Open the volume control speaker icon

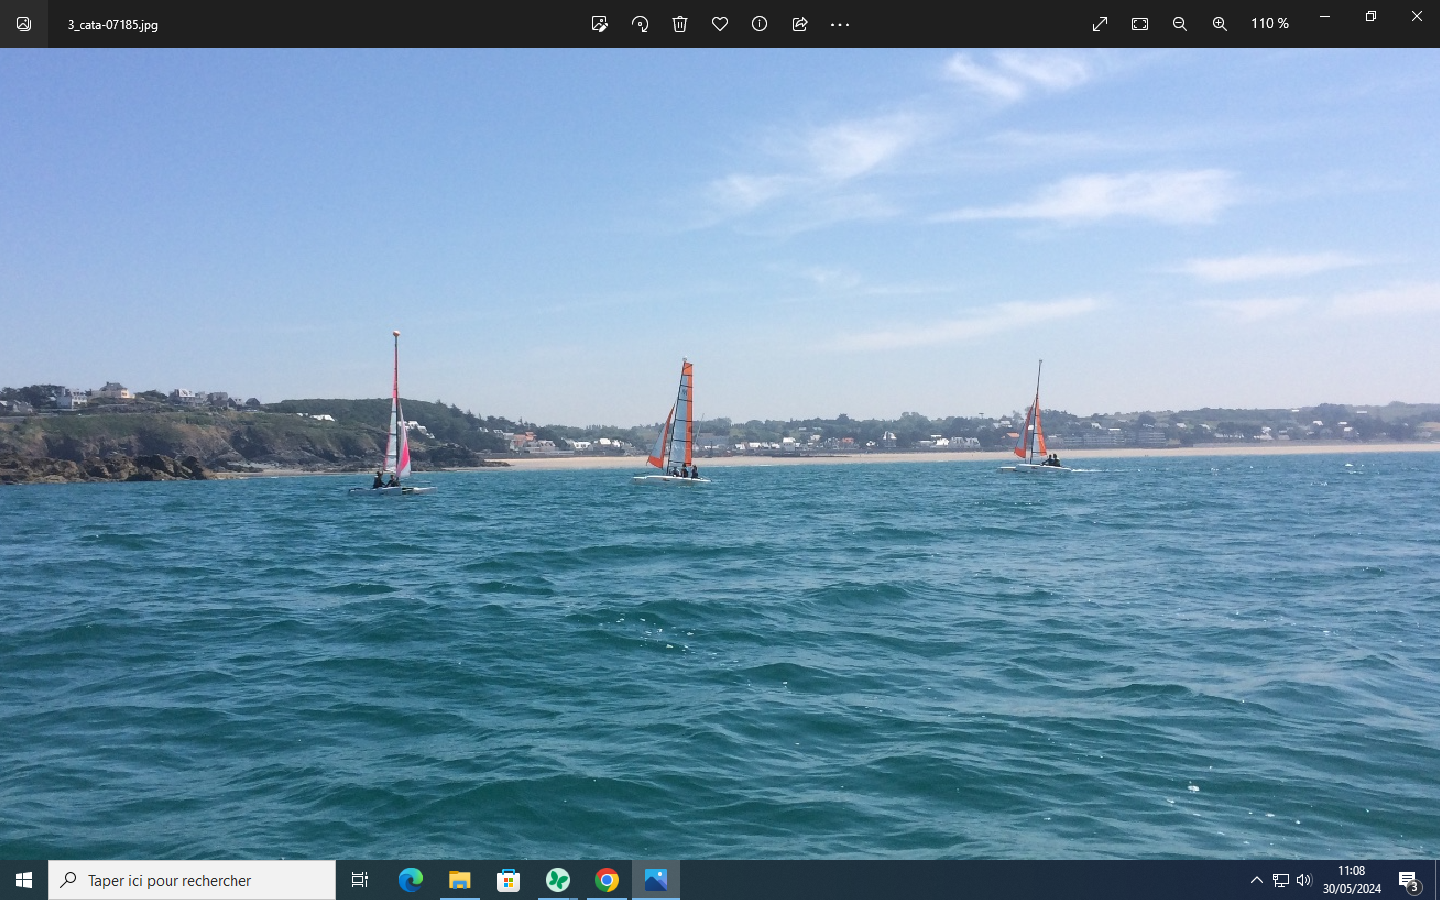1304,880
